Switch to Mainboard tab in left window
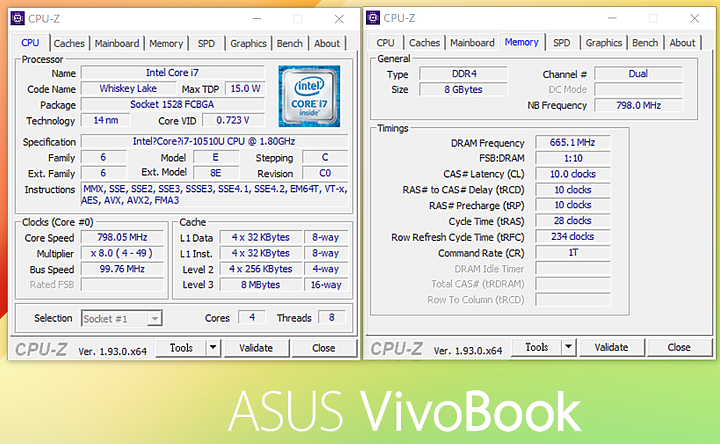This screenshot has width=720, height=444. coord(117,44)
